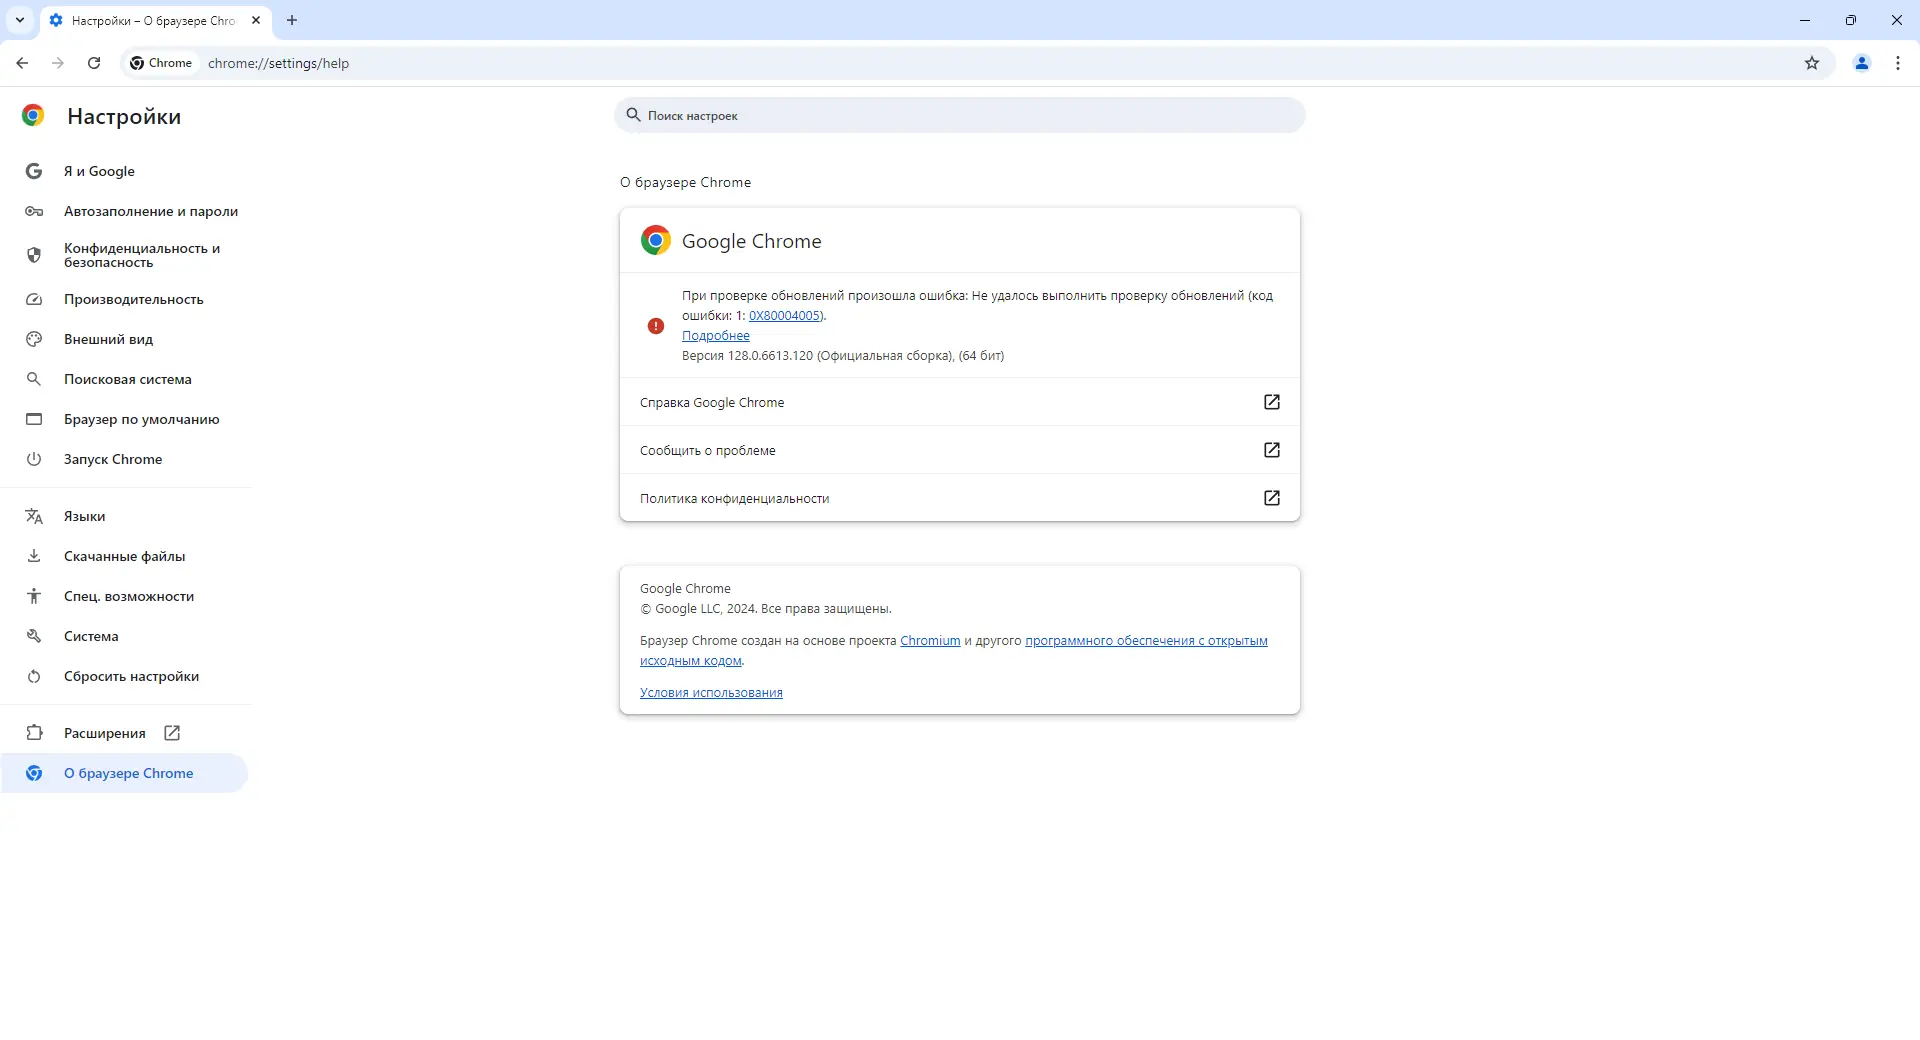Open the Chromium project link
1920x1040 pixels.
pyautogui.click(x=930, y=641)
